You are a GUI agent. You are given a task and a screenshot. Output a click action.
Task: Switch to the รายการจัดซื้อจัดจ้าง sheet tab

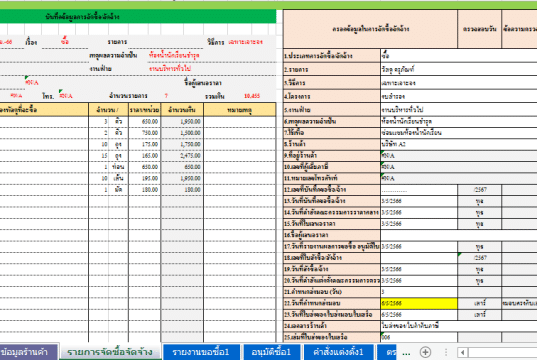(110, 352)
